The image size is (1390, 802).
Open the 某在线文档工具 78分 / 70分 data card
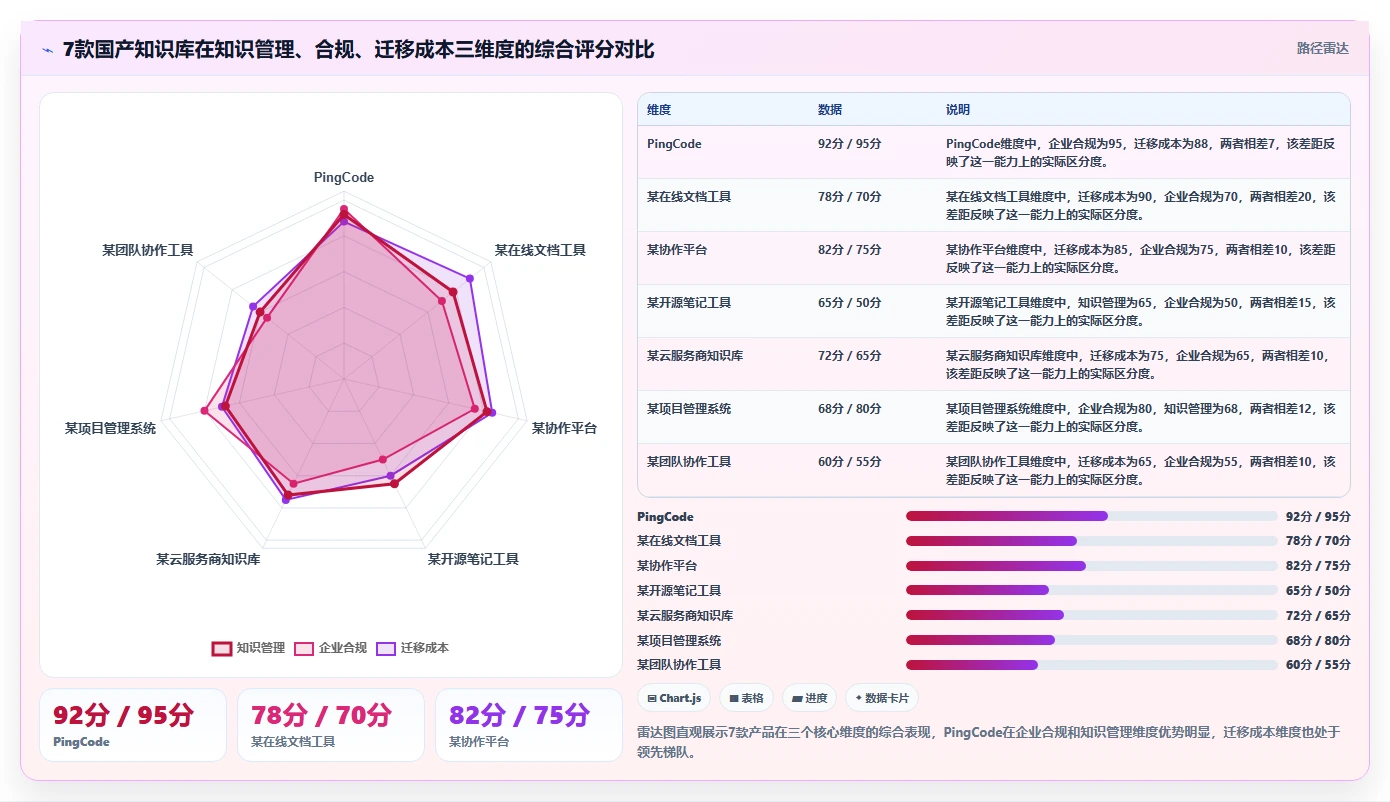(x=331, y=725)
